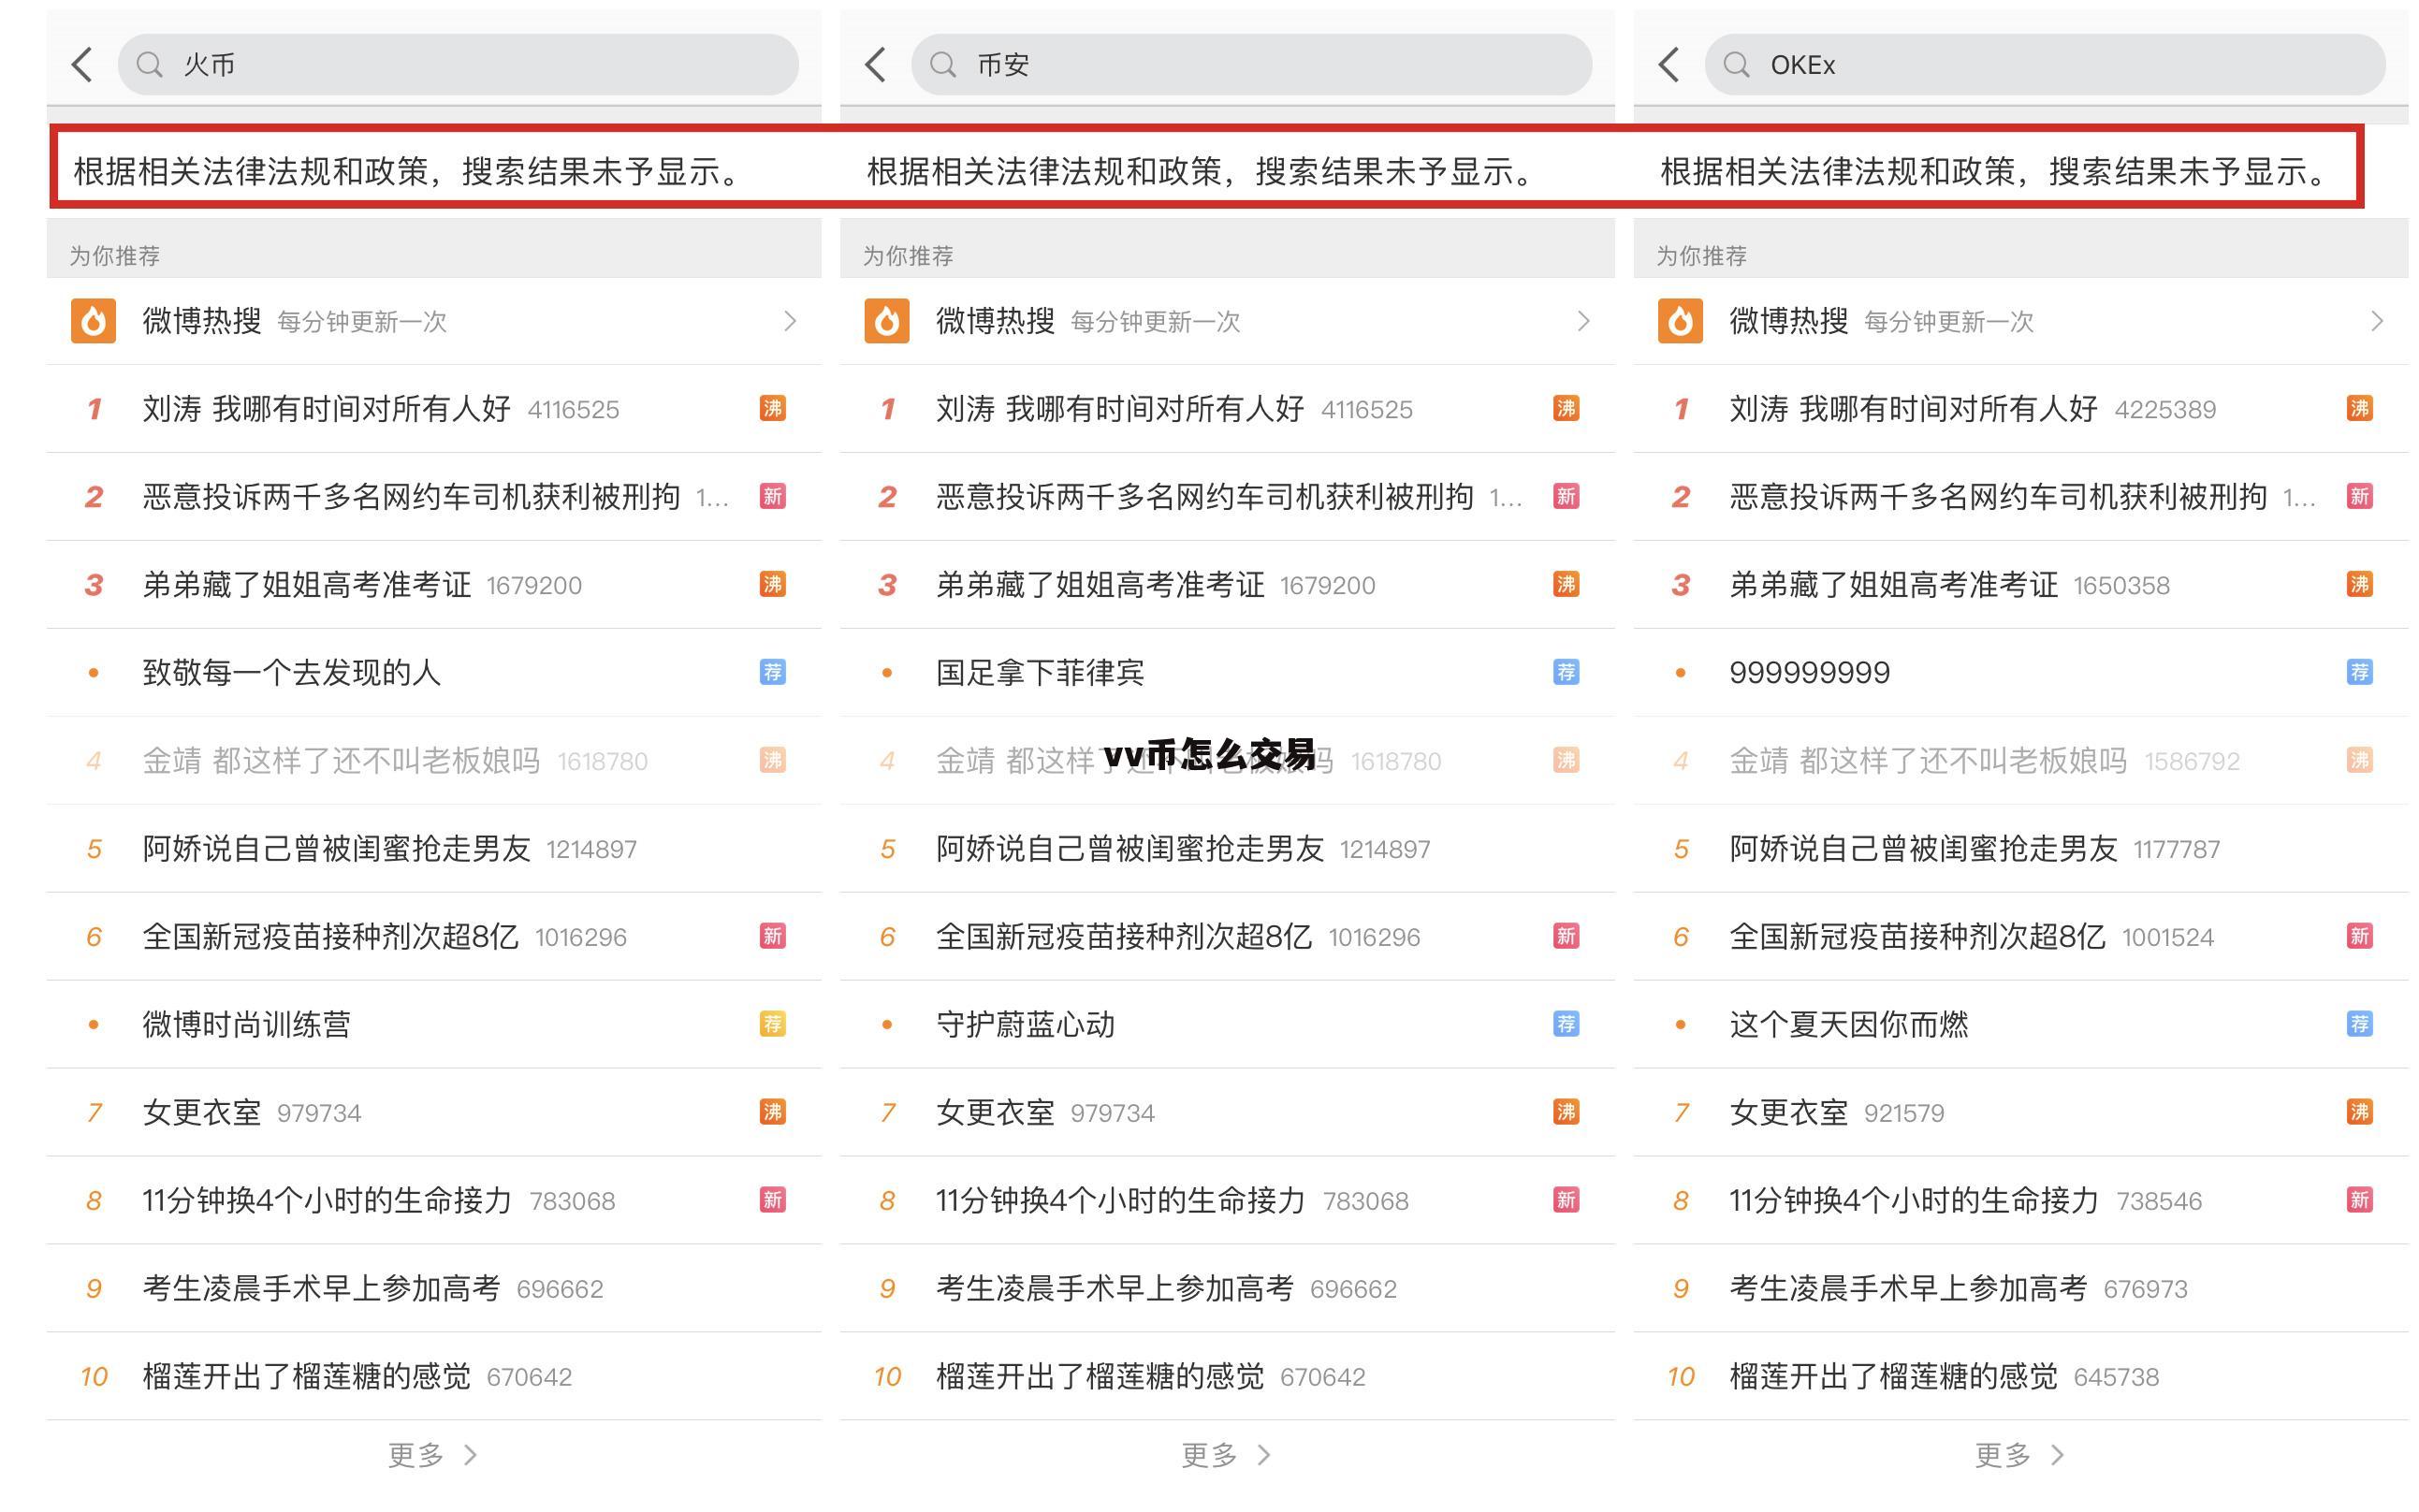Expand 微博热搜 chevron in 火币 panel

click(790, 321)
